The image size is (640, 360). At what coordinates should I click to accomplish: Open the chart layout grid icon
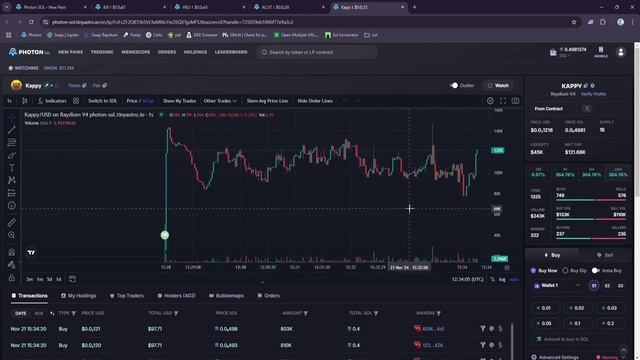76,101
